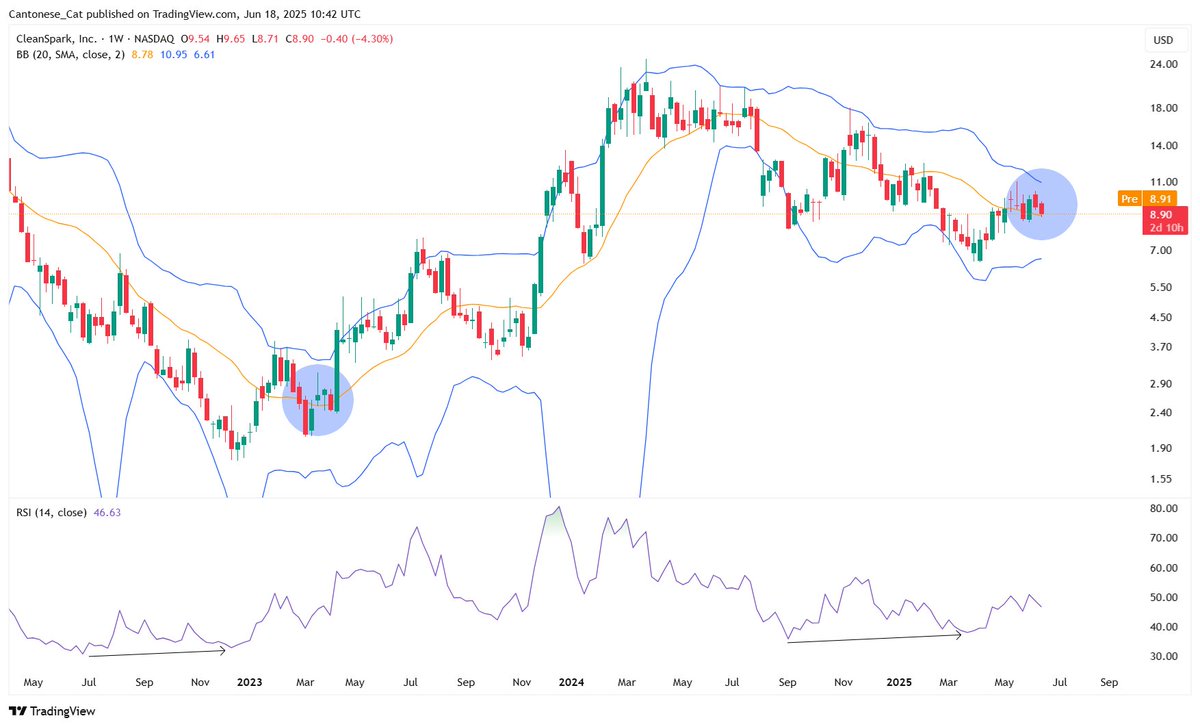Click the 4.50 price axis label
This screenshot has height=727, width=1200.
[x=1159, y=318]
